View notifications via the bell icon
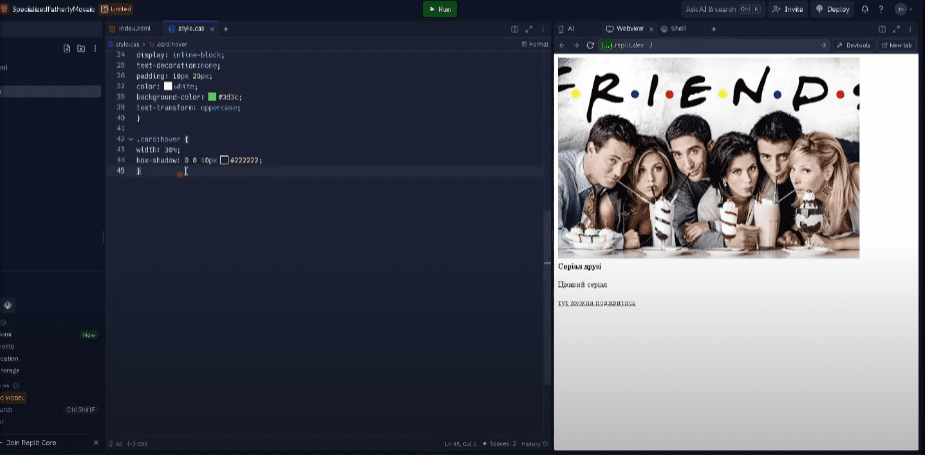 point(865,9)
